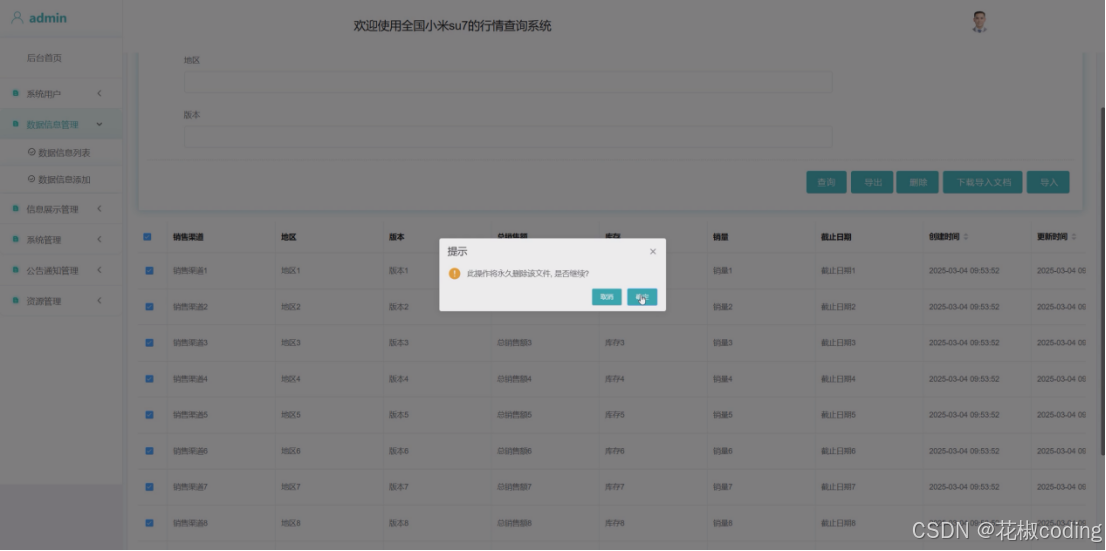Screen dimensions: 1106x551
Task: Focus the 地区 input field
Action: 508,82
